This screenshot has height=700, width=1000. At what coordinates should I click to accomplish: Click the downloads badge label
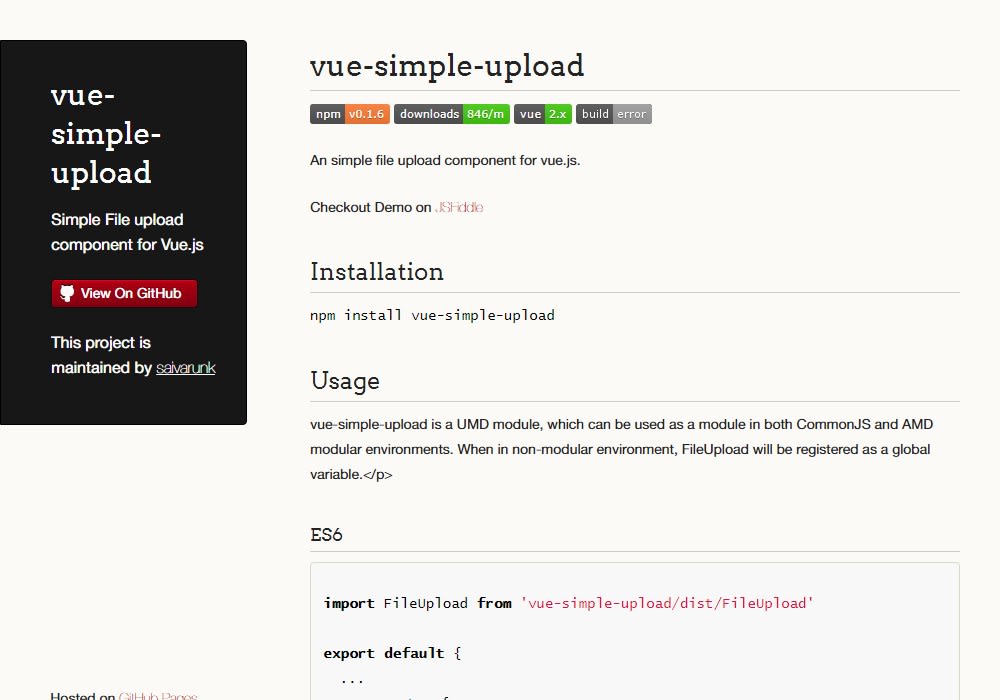tap(429, 113)
